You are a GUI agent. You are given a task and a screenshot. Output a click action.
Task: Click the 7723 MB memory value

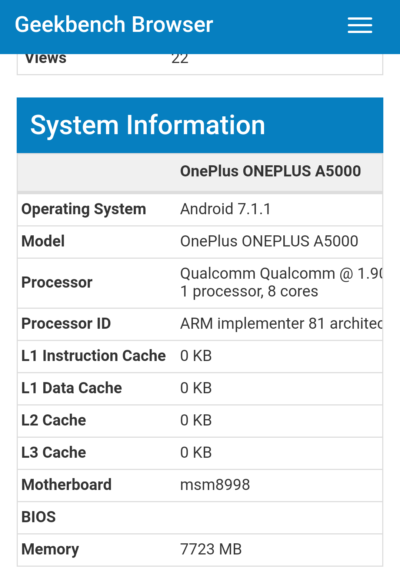(x=211, y=550)
